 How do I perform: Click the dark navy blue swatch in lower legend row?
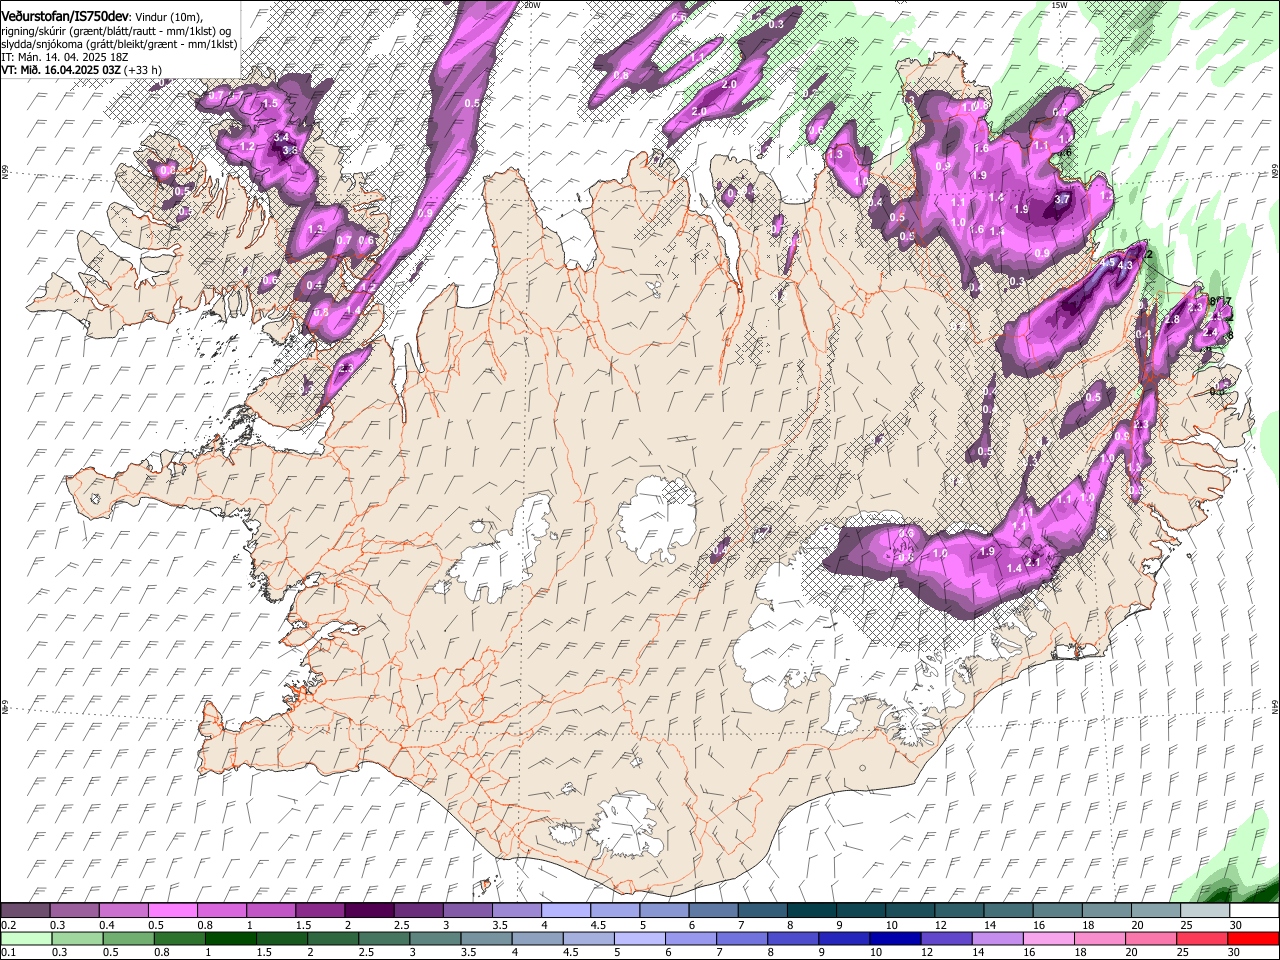[x=895, y=938]
